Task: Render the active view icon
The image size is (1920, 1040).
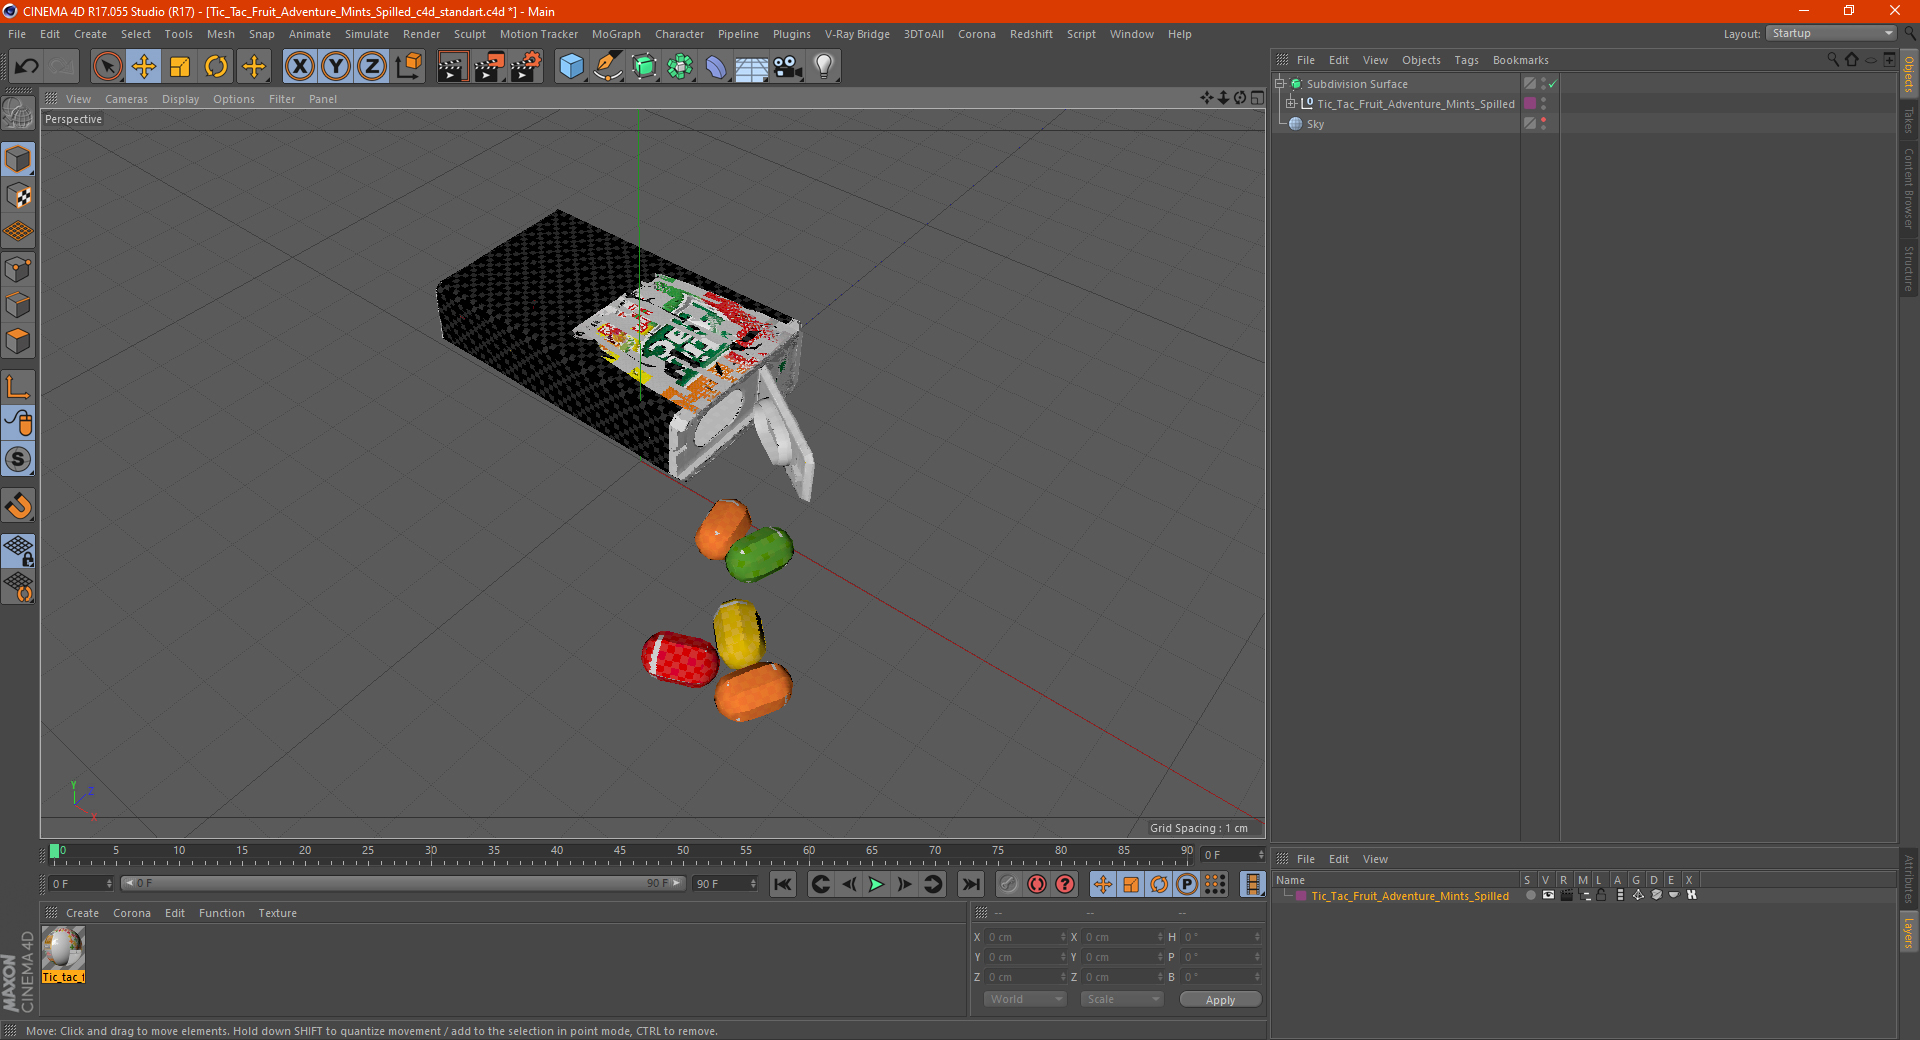Action: click(x=452, y=67)
